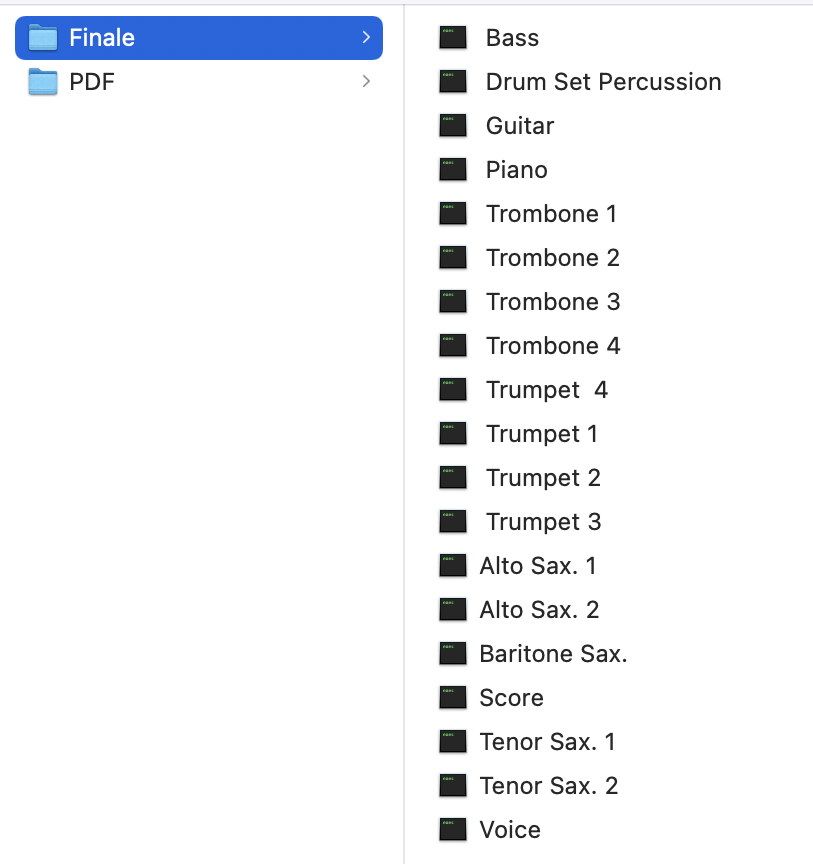Select the PDF folder name
Image resolution: width=813 pixels, height=864 pixels.
92,82
